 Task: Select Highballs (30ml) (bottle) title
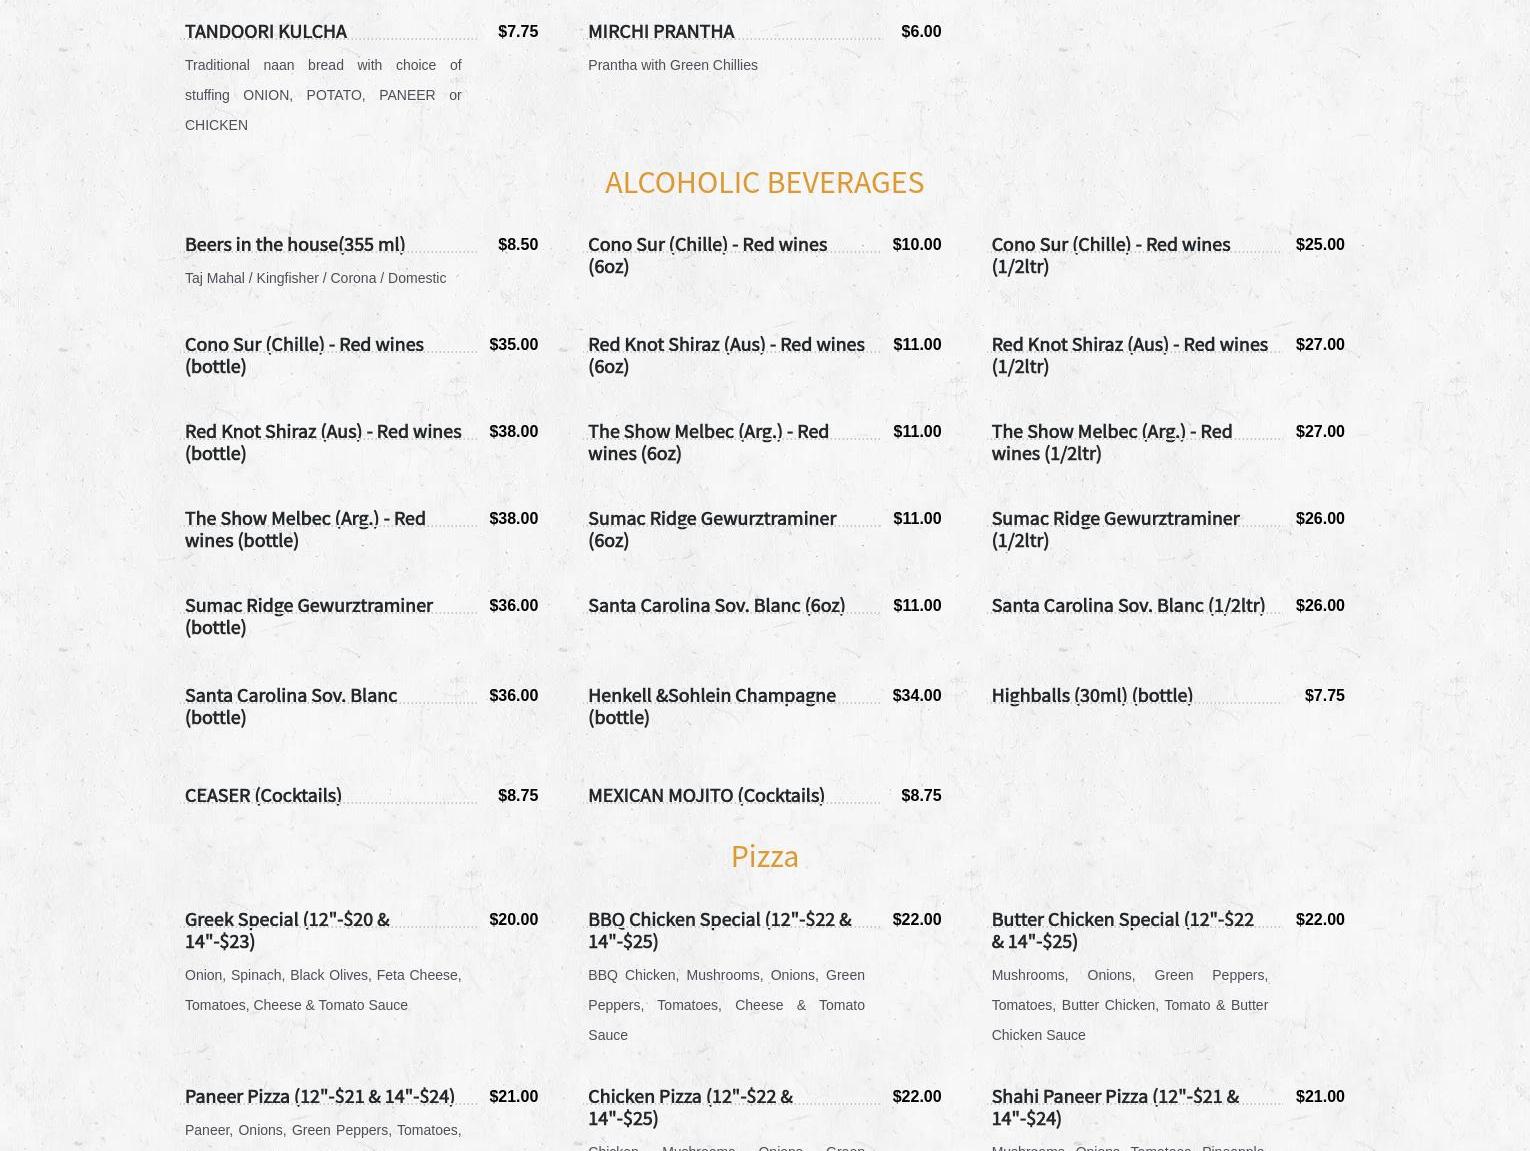[1092, 695]
